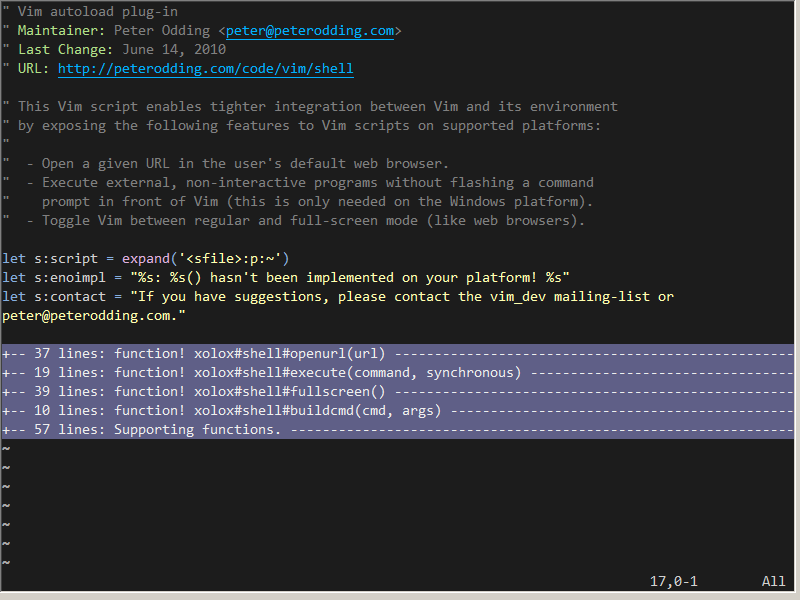Open the peterodding.com/code/vim/shell URL
Viewport: 800px width, 600px height.
coord(206,68)
